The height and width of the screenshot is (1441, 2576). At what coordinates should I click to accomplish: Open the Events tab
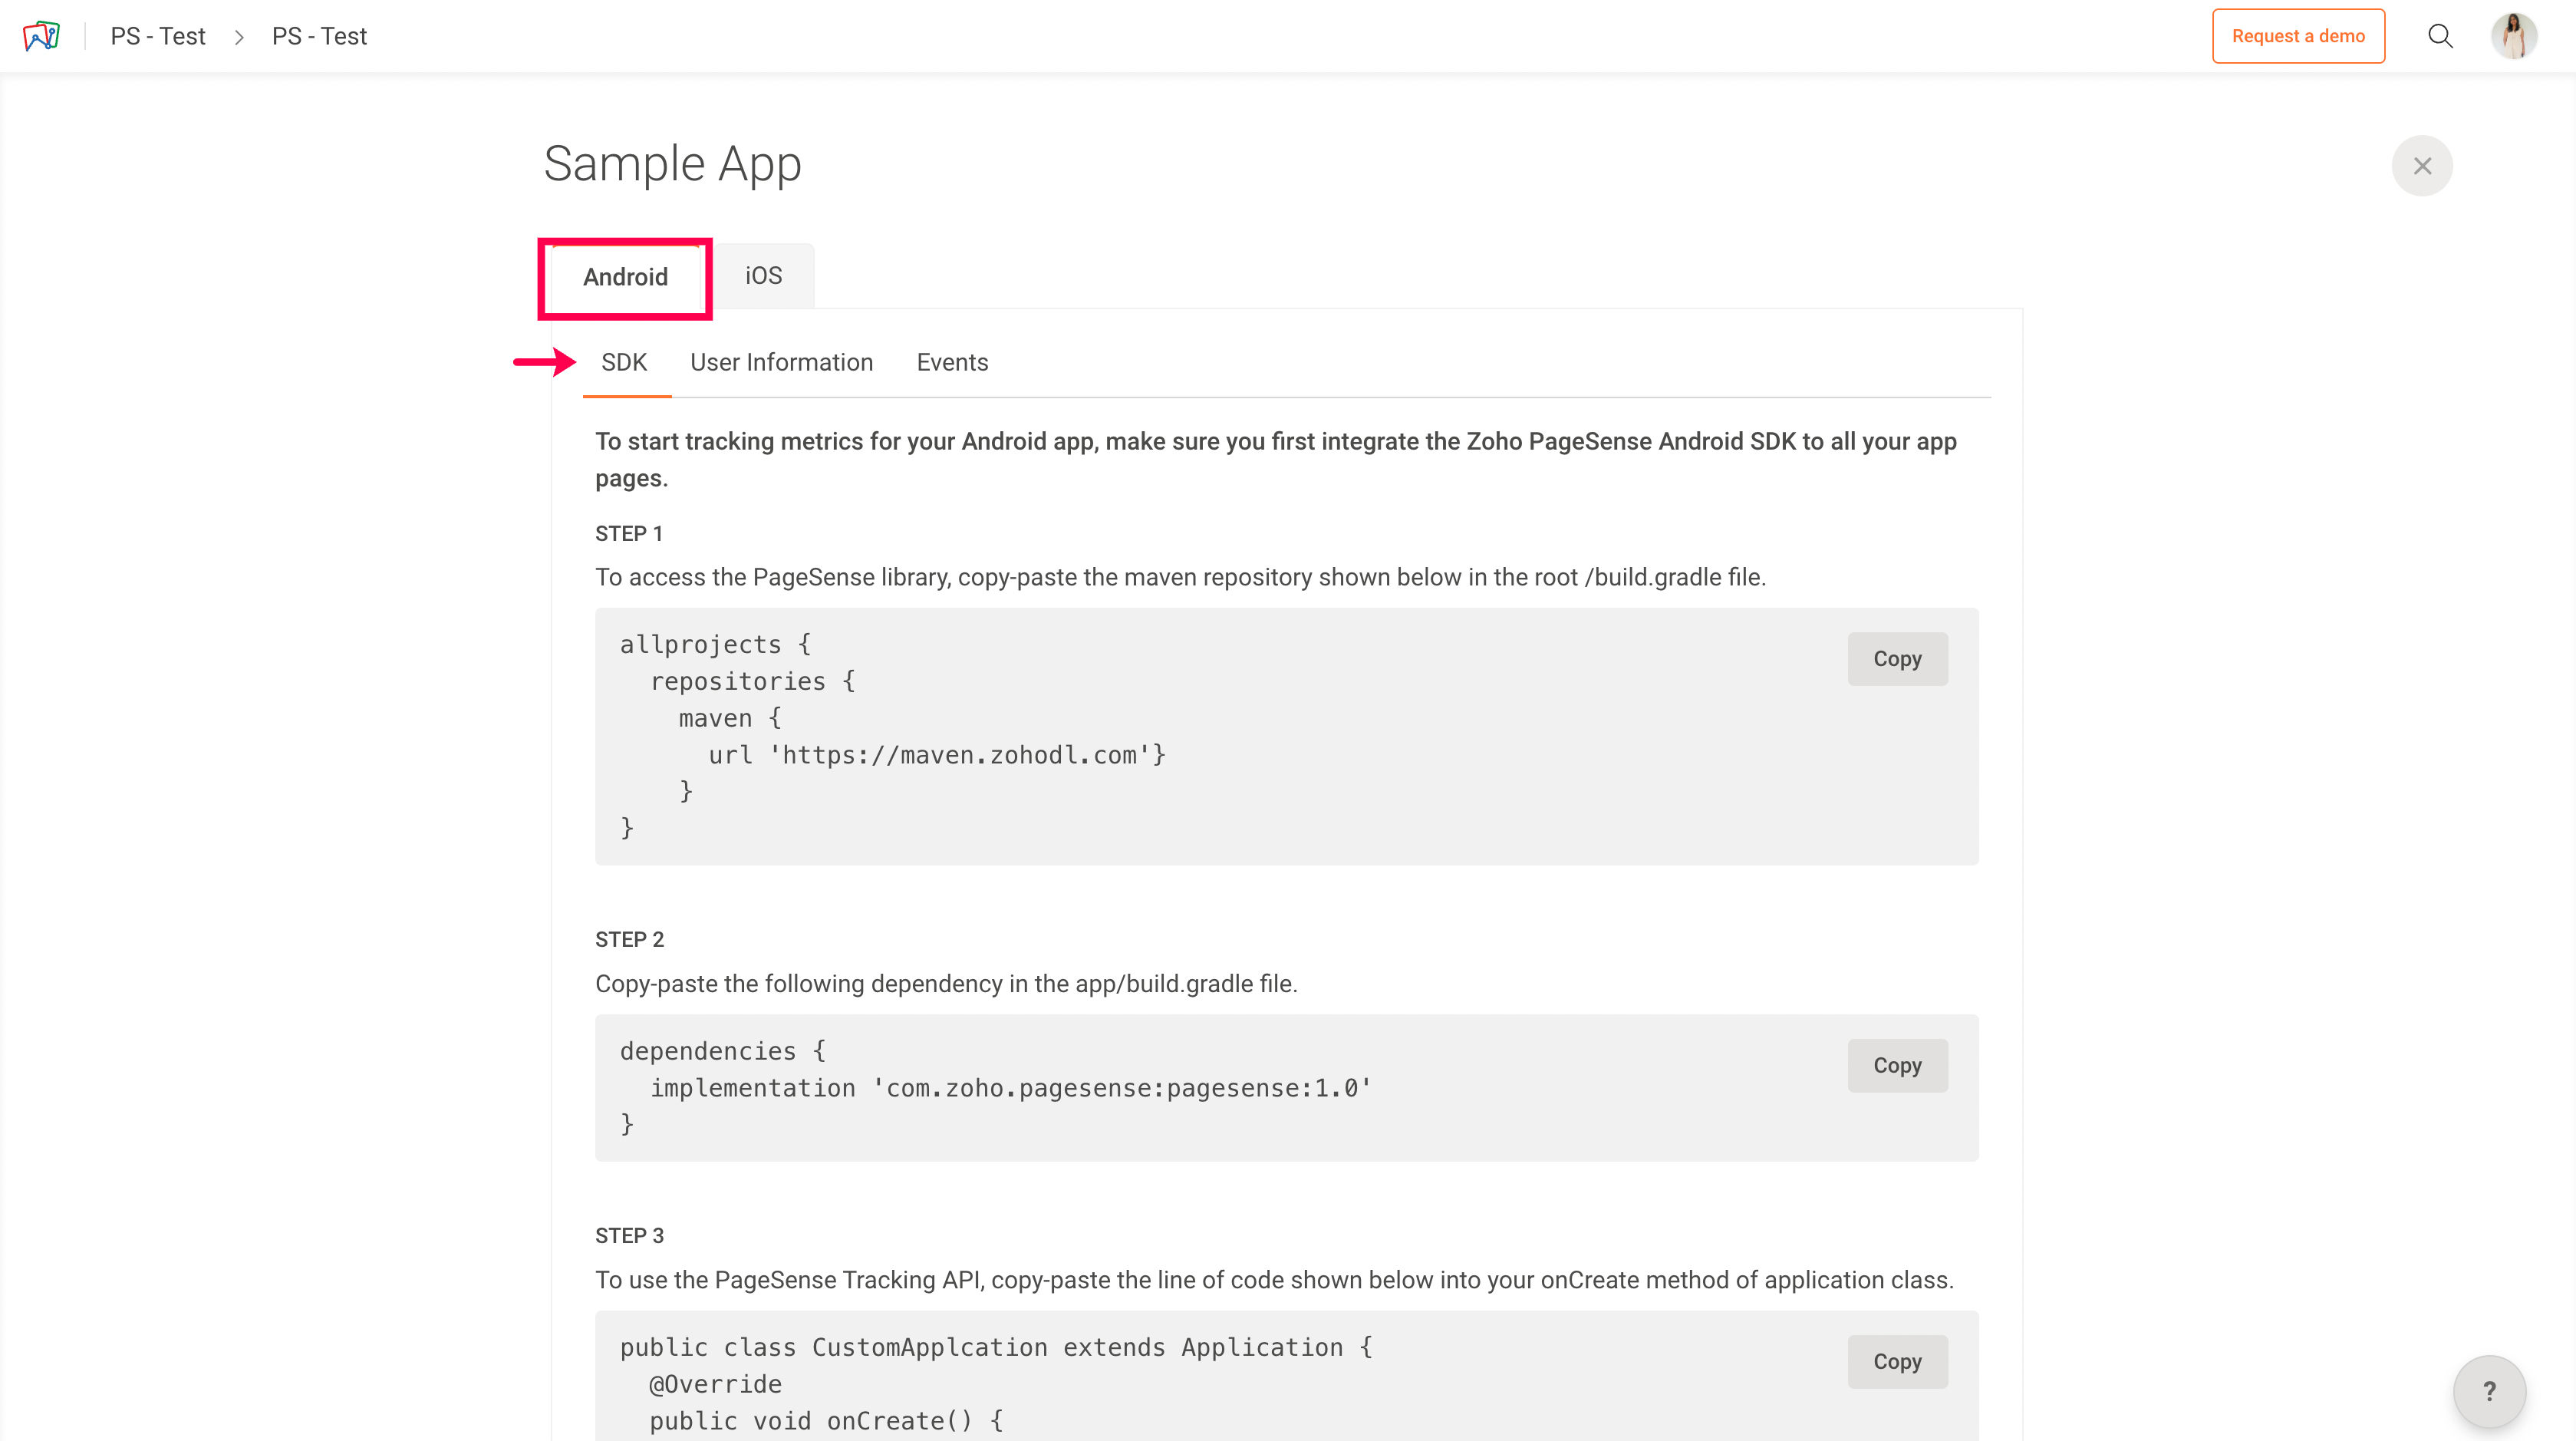(952, 362)
